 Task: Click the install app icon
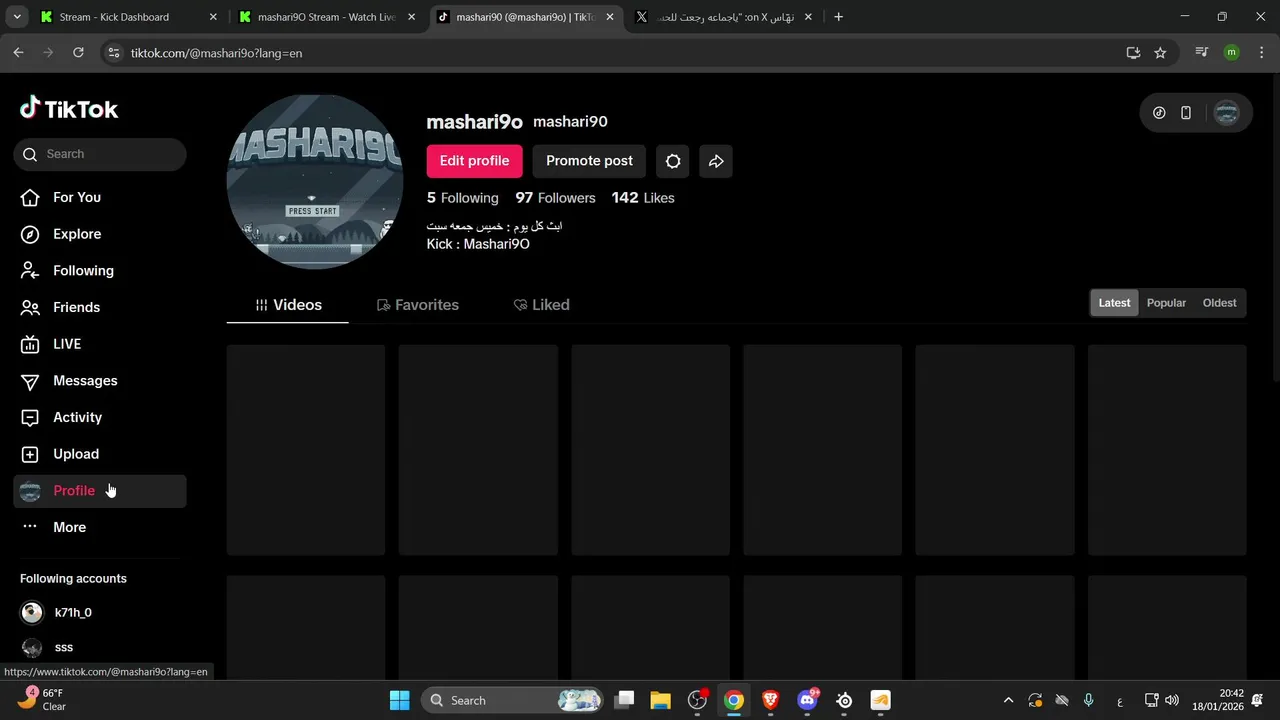coord(1133,53)
